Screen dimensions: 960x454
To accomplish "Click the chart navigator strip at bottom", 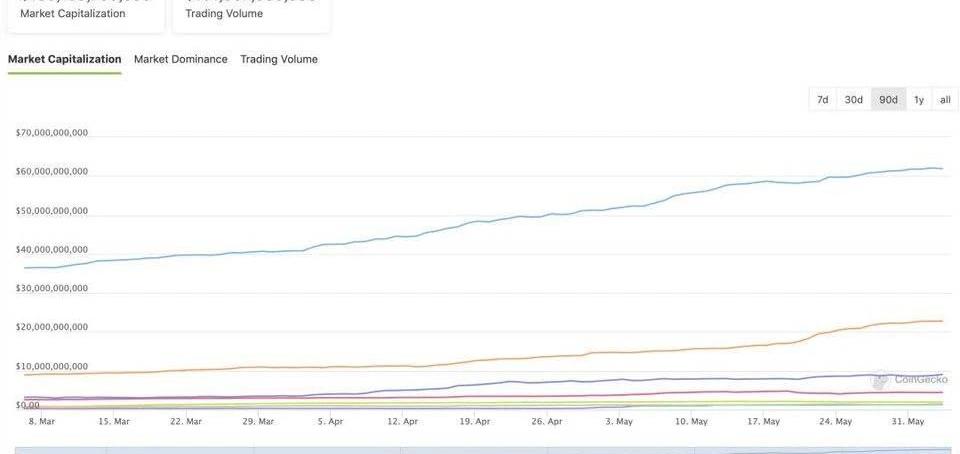I will 482,450.
